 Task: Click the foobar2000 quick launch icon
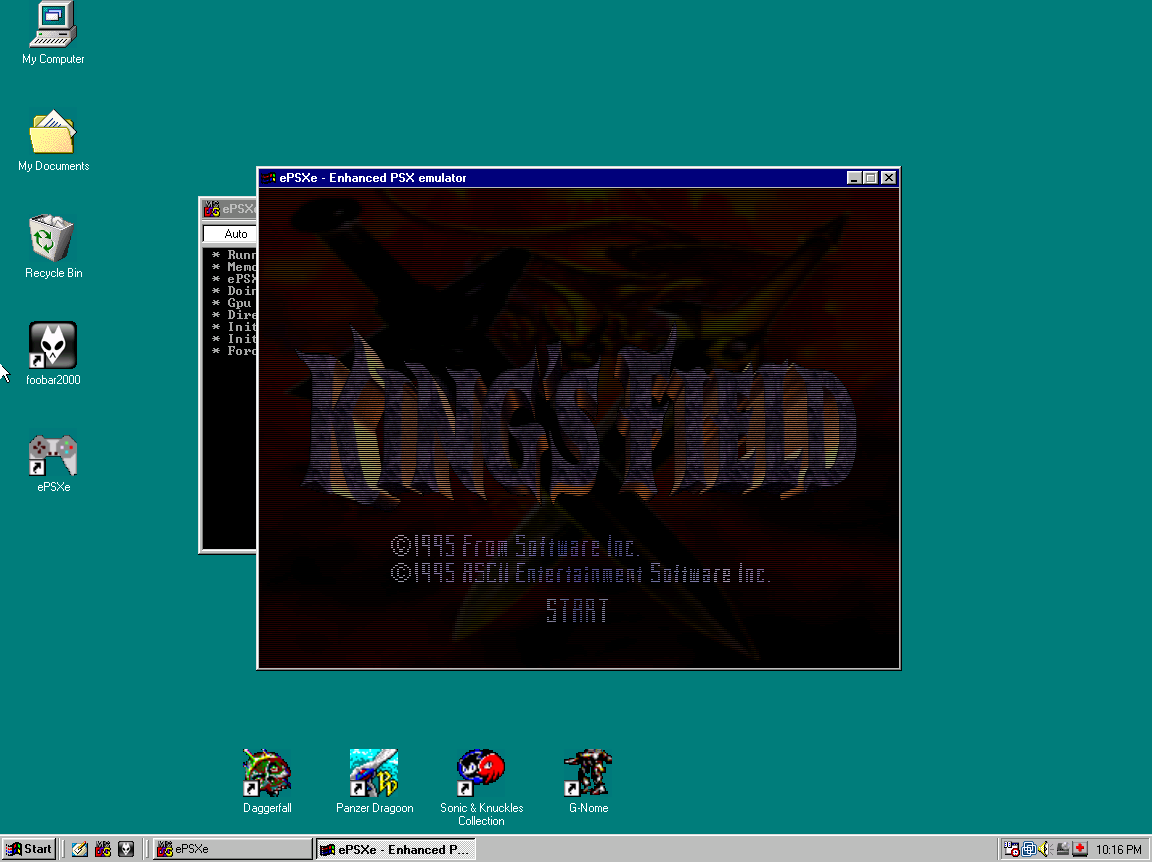click(x=126, y=849)
